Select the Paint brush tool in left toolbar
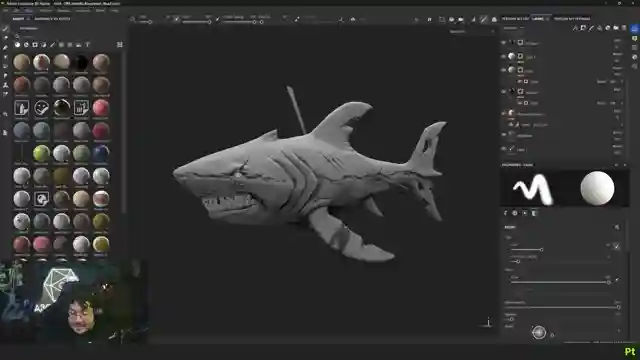 pyautogui.click(x=5, y=29)
